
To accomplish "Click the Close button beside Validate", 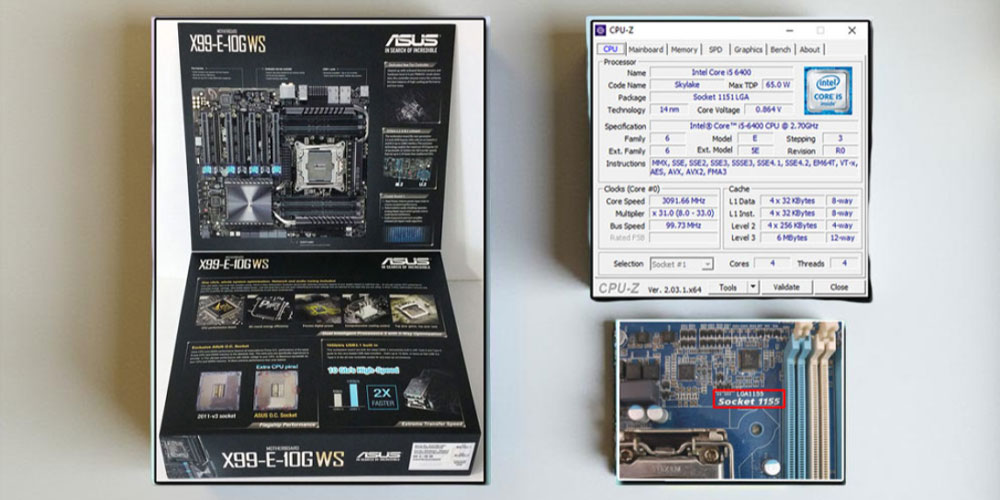I will (838, 287).
